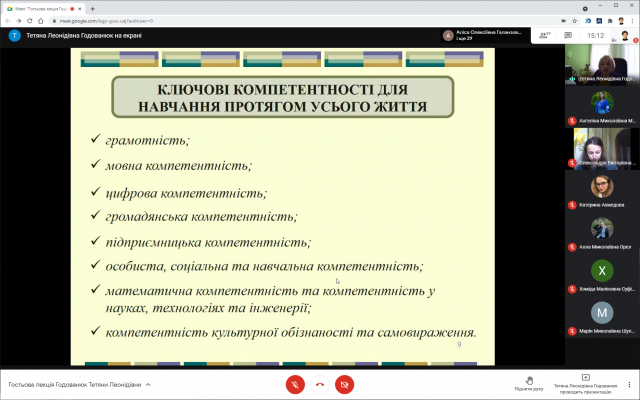Click the gray M avatar participant

[601, 316]
